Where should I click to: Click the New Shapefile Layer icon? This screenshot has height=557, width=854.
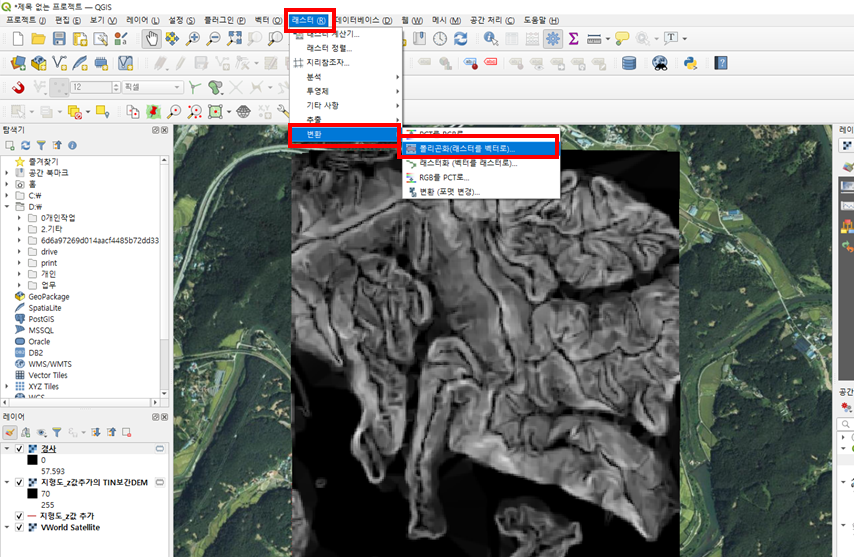[x=59, y=63]
